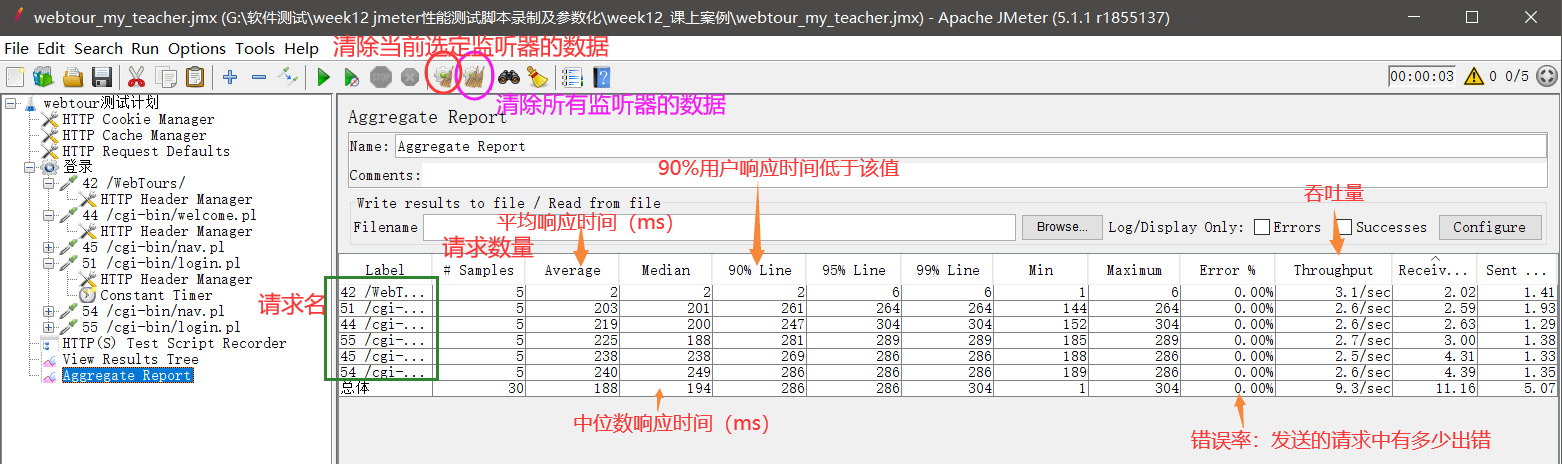This screenshot has height=464, width=1562.
Task: Click the yellow warning triangle icon
Action: (x=1474, y=76)
